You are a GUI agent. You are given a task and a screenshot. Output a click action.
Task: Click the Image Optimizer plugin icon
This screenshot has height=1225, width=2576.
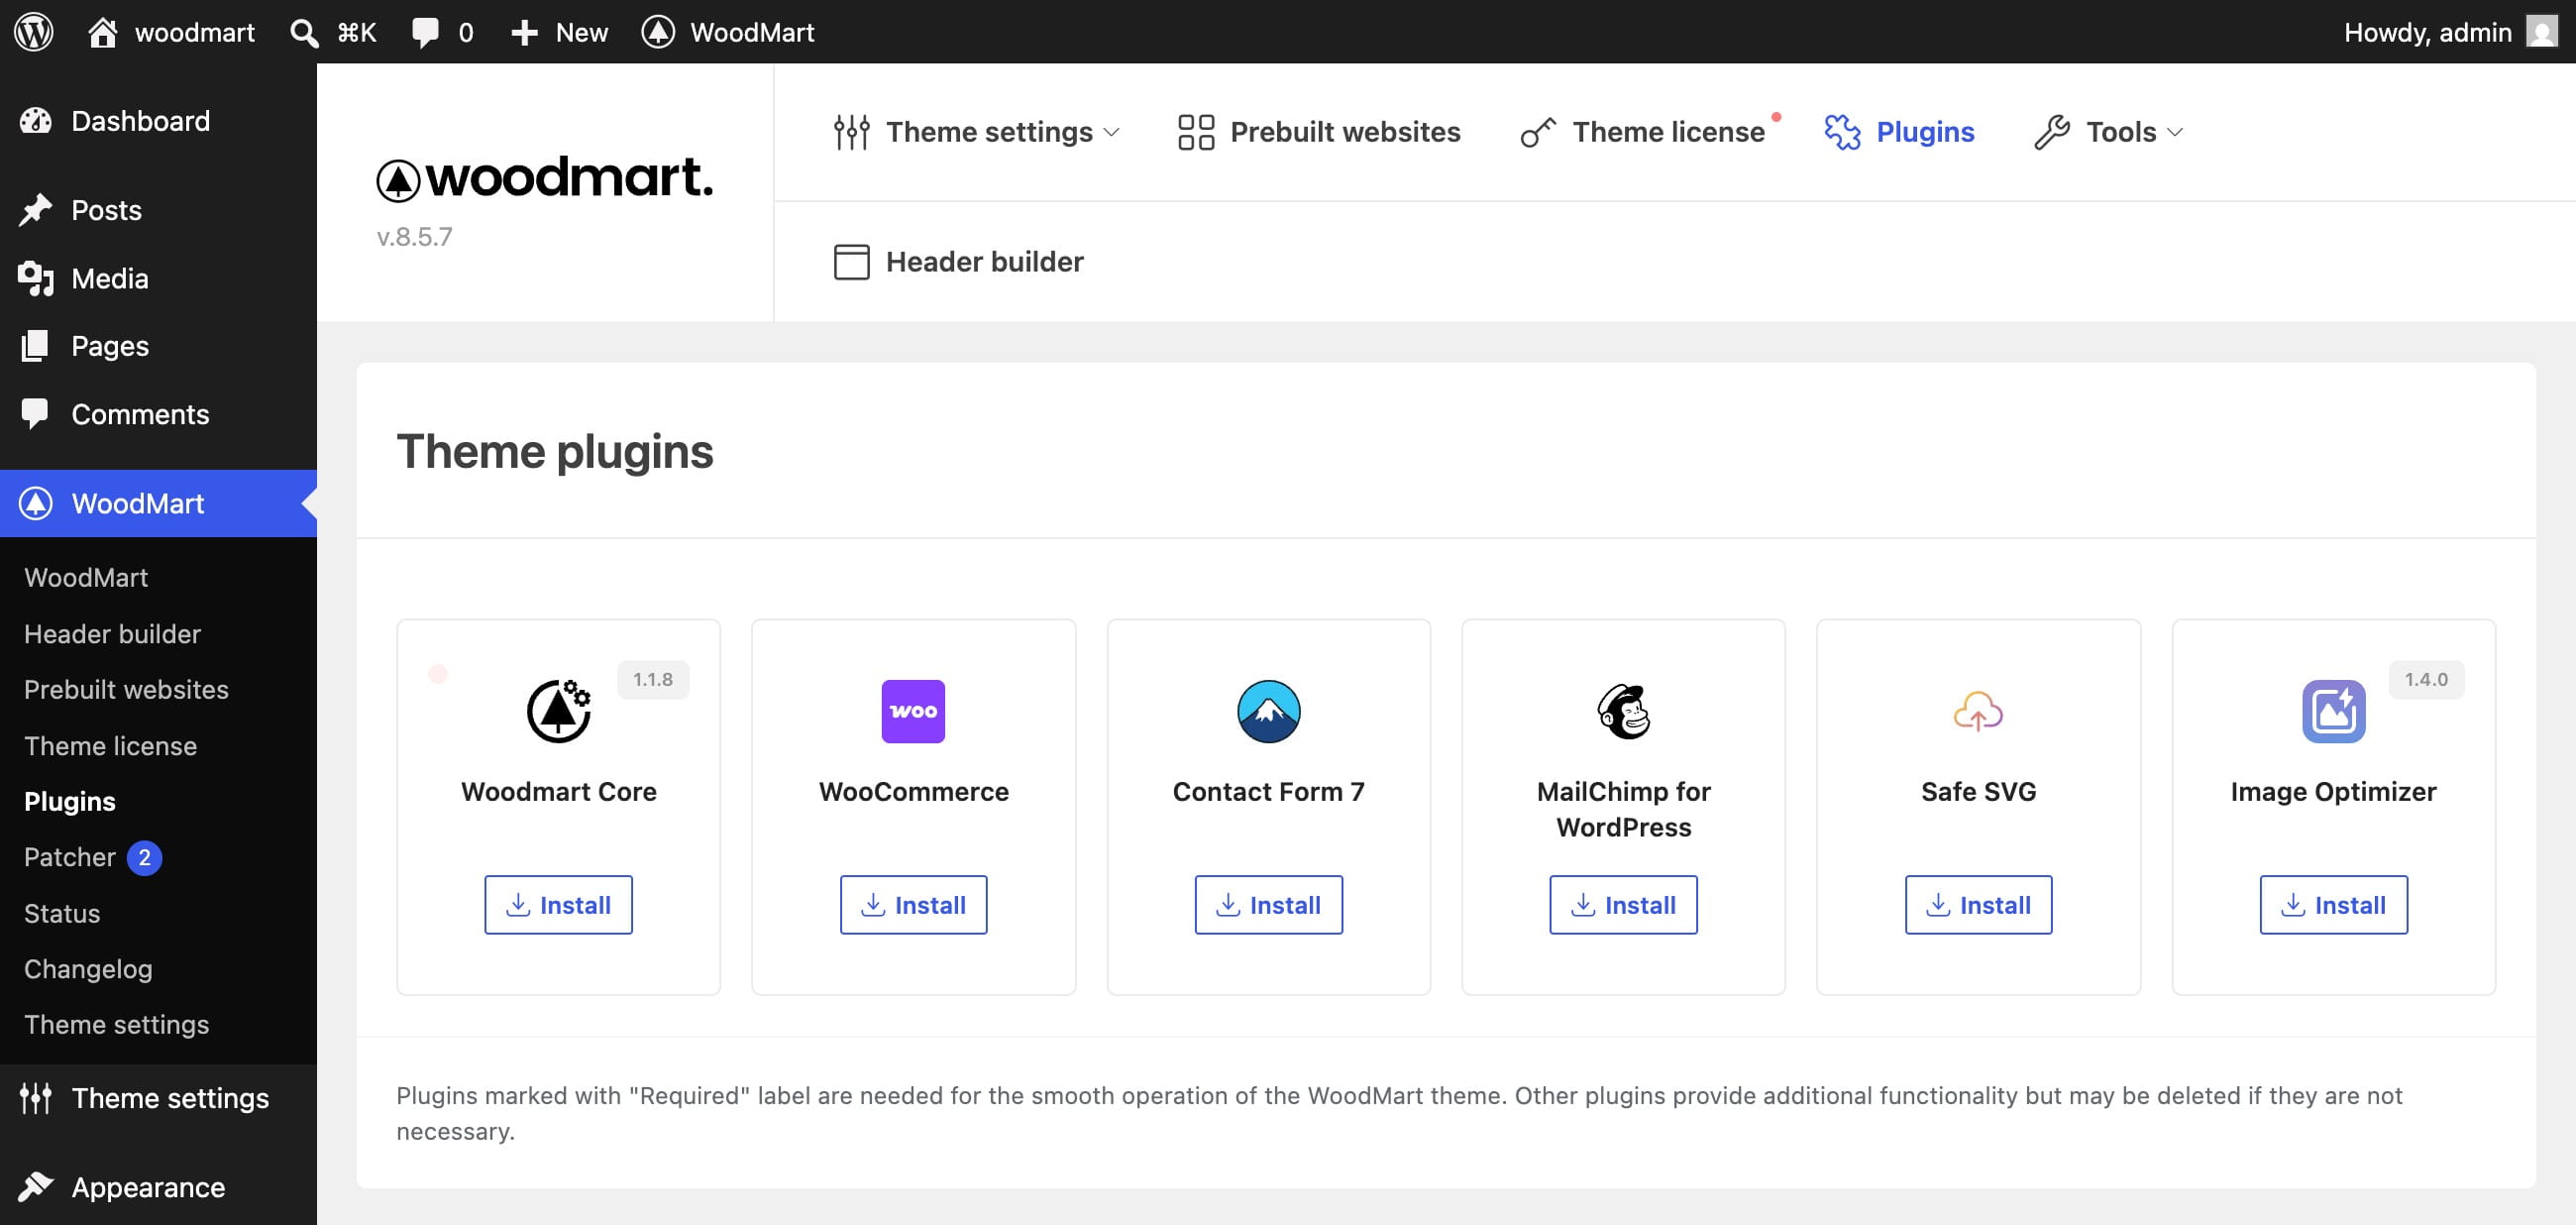(2333, 711)
